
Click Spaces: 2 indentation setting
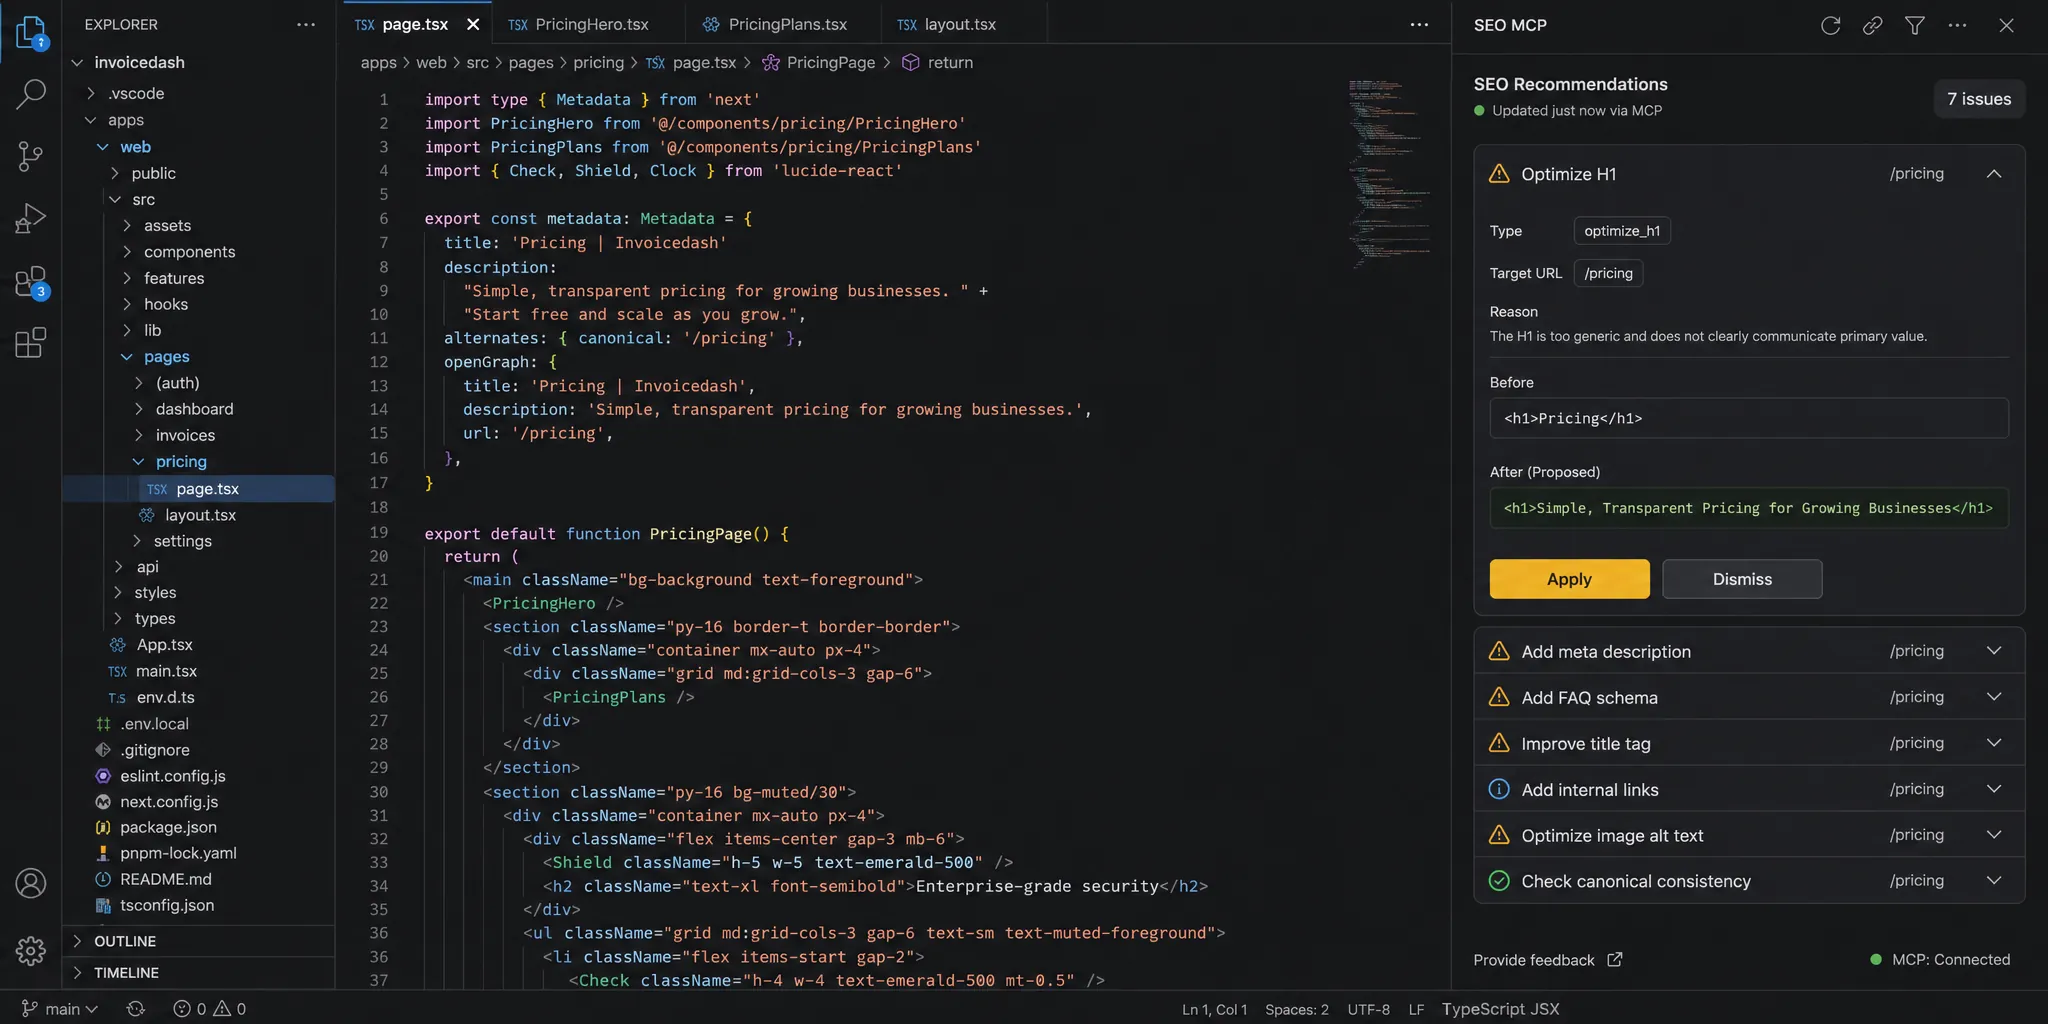point(1297,1009)
